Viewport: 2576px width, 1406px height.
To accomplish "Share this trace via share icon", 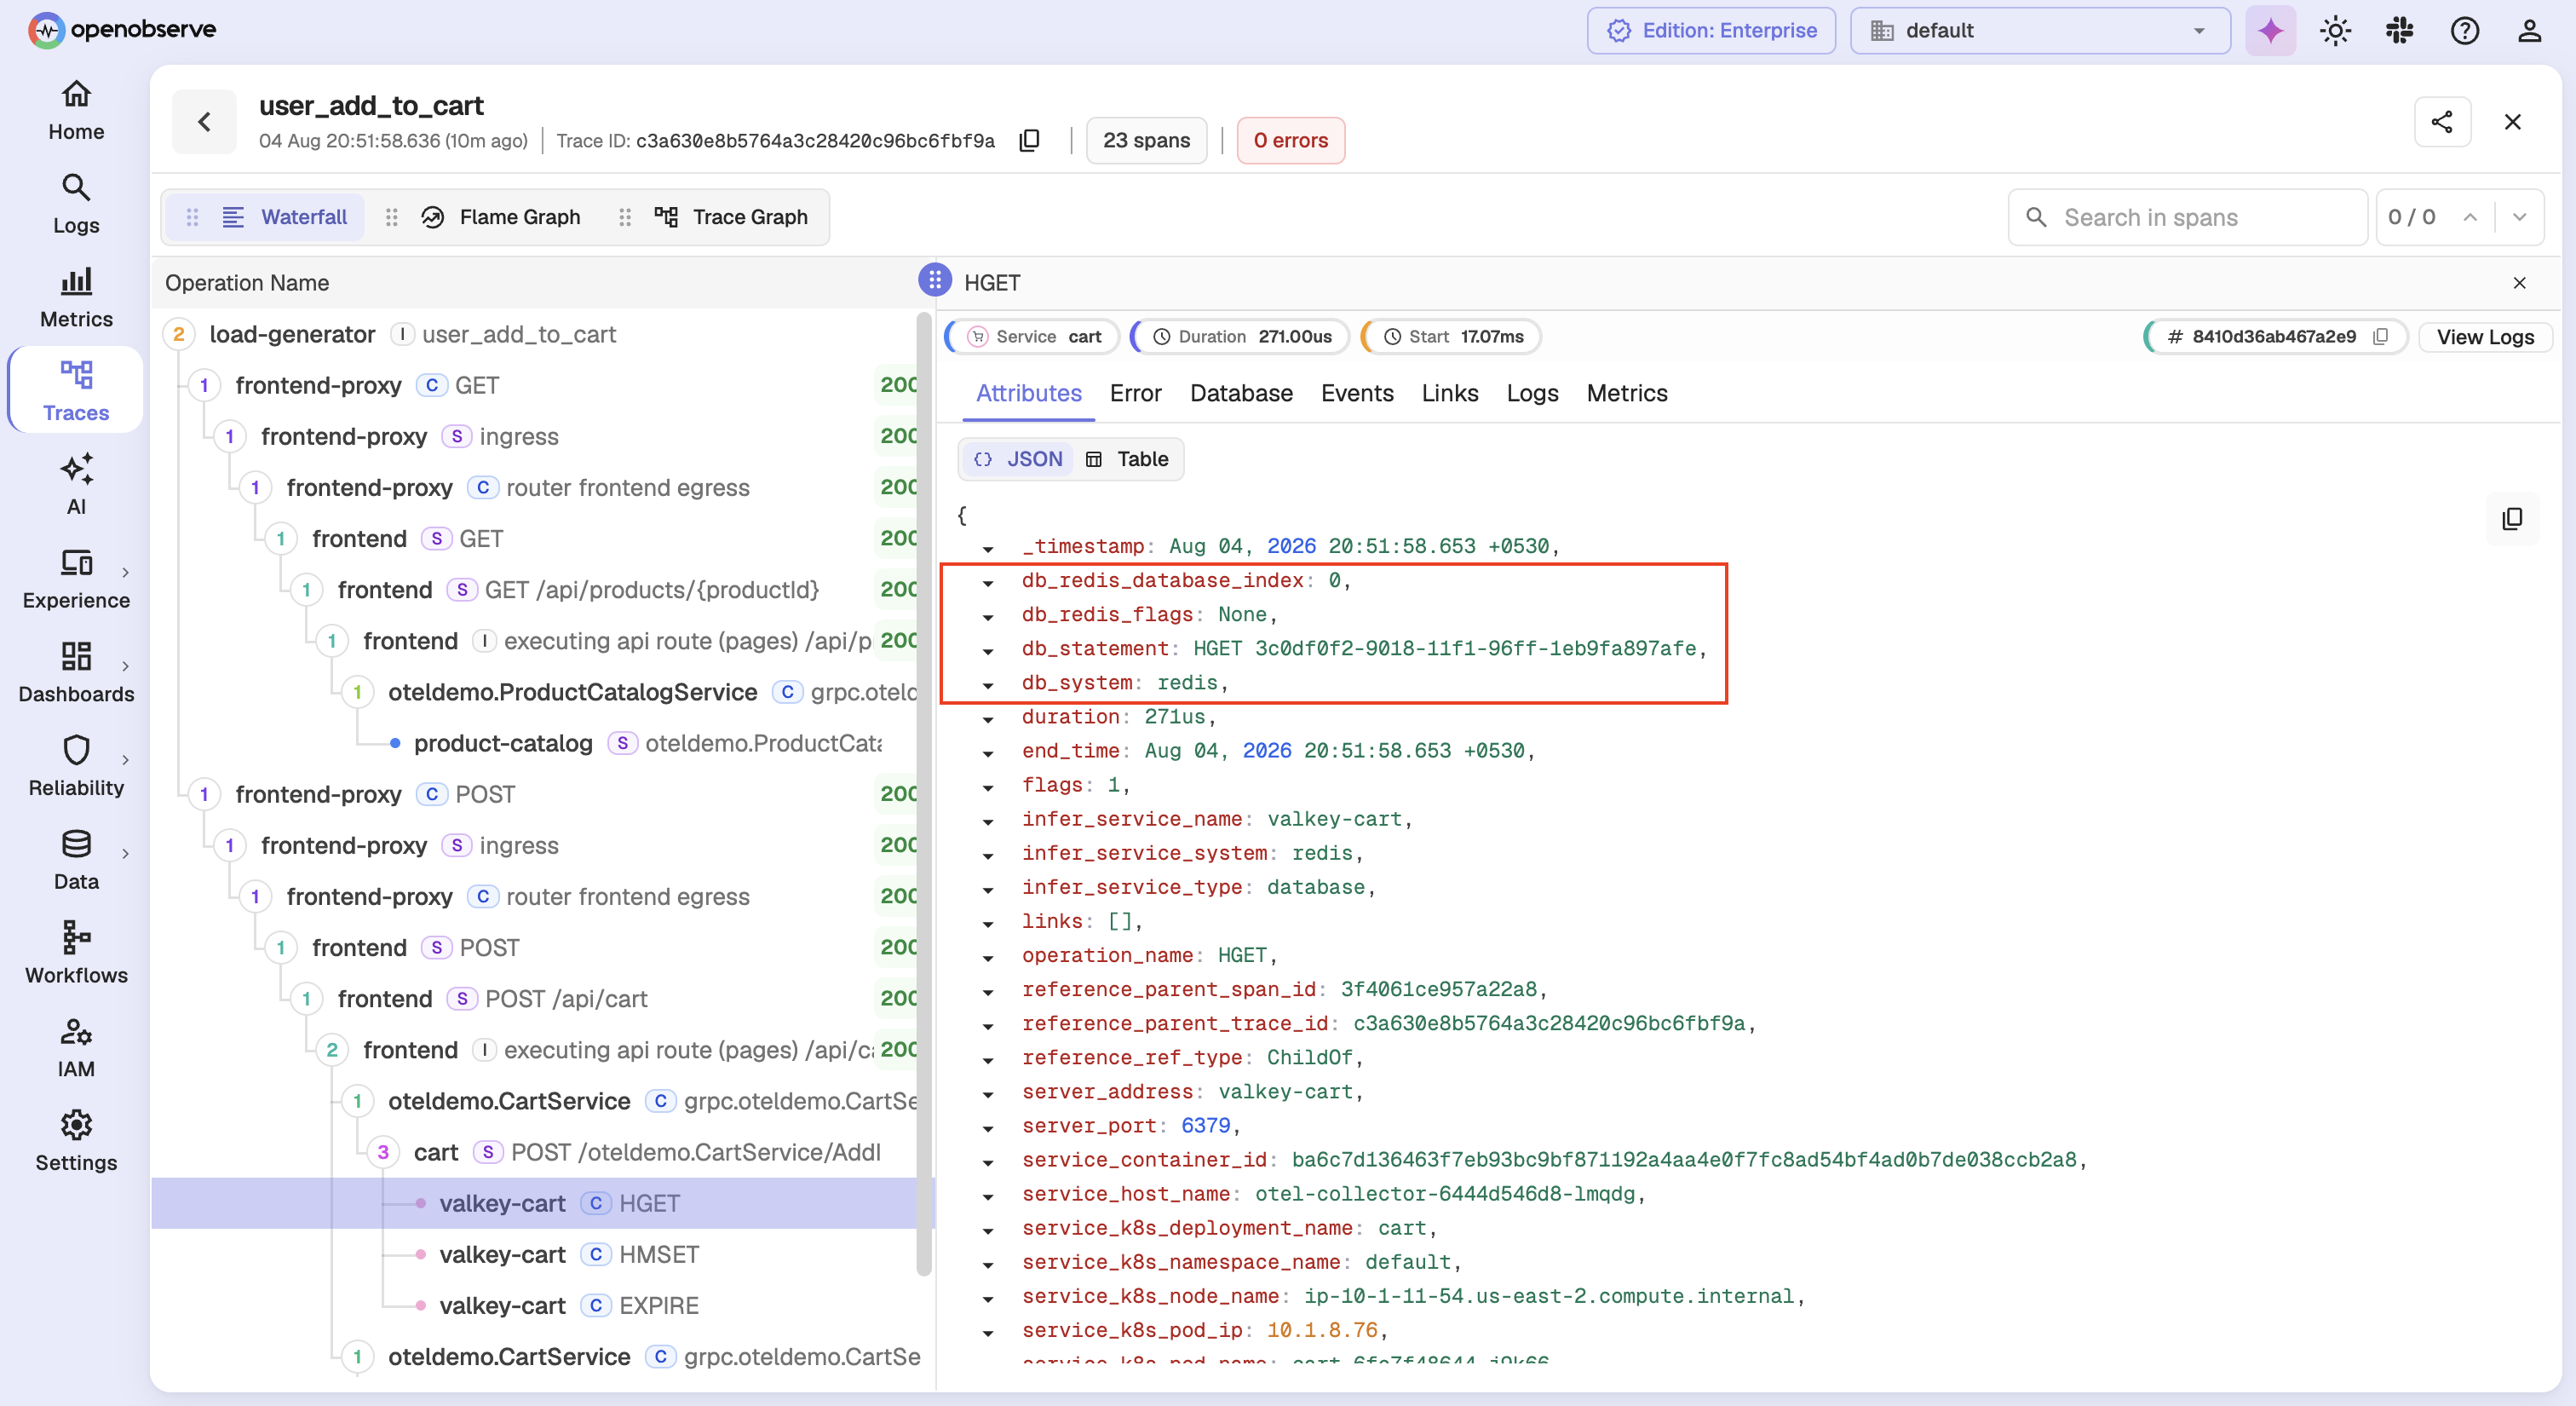I will [2442, 122].
